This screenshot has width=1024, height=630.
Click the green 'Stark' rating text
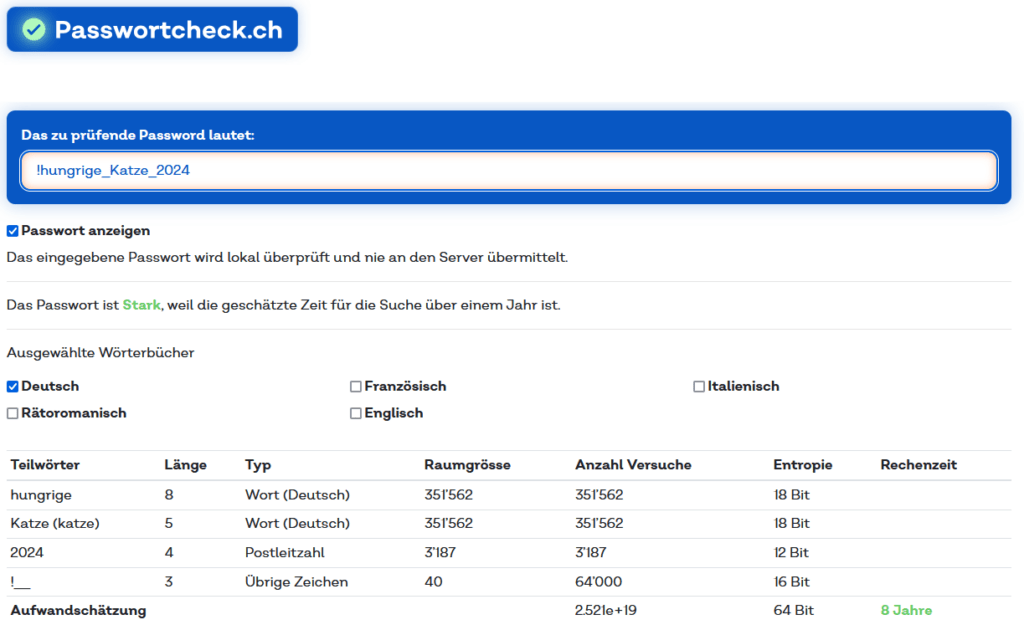tap(141, 305)
